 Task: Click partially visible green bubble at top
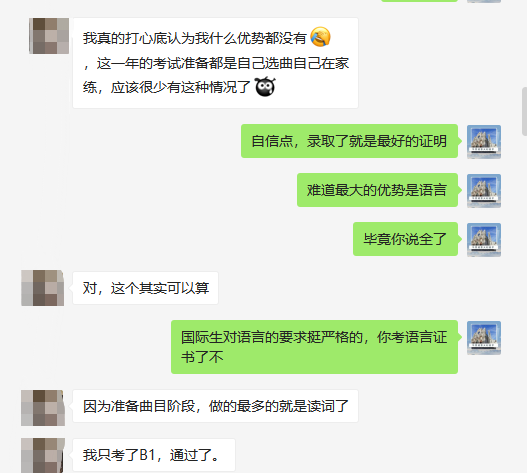point(419,1)
